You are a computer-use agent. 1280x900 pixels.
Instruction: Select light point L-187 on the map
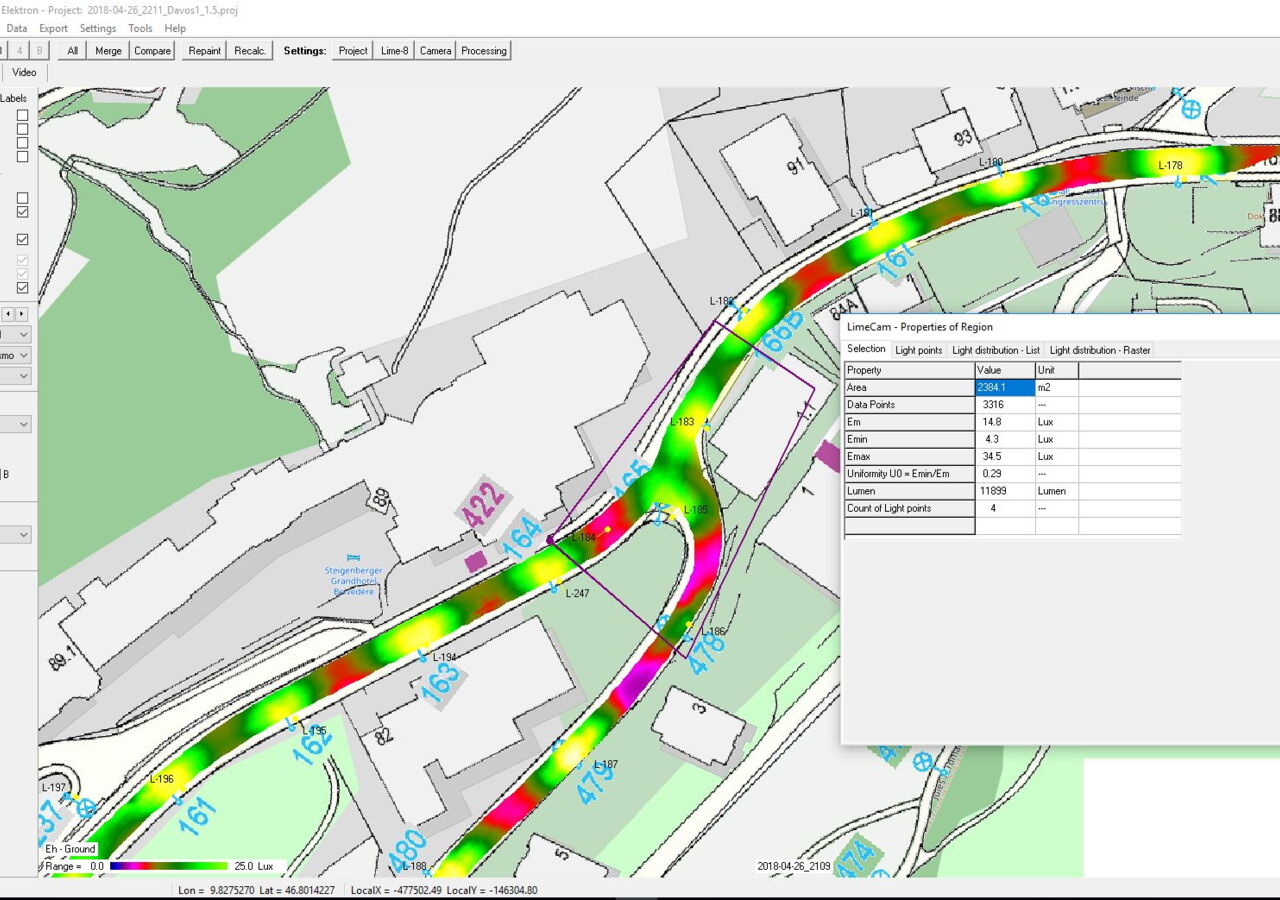(x=605, y=765)
